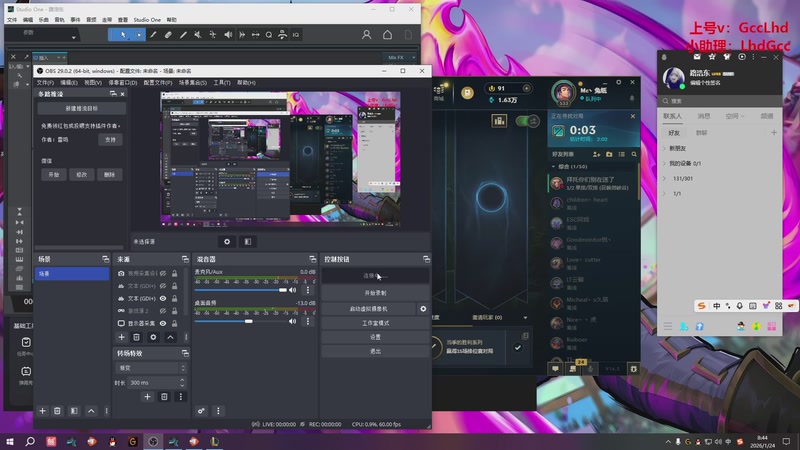Expand the 131/301 friend group in QQ
Image resolution: width=800 pixels, height=450 pixels.
(x=664, y=179)
